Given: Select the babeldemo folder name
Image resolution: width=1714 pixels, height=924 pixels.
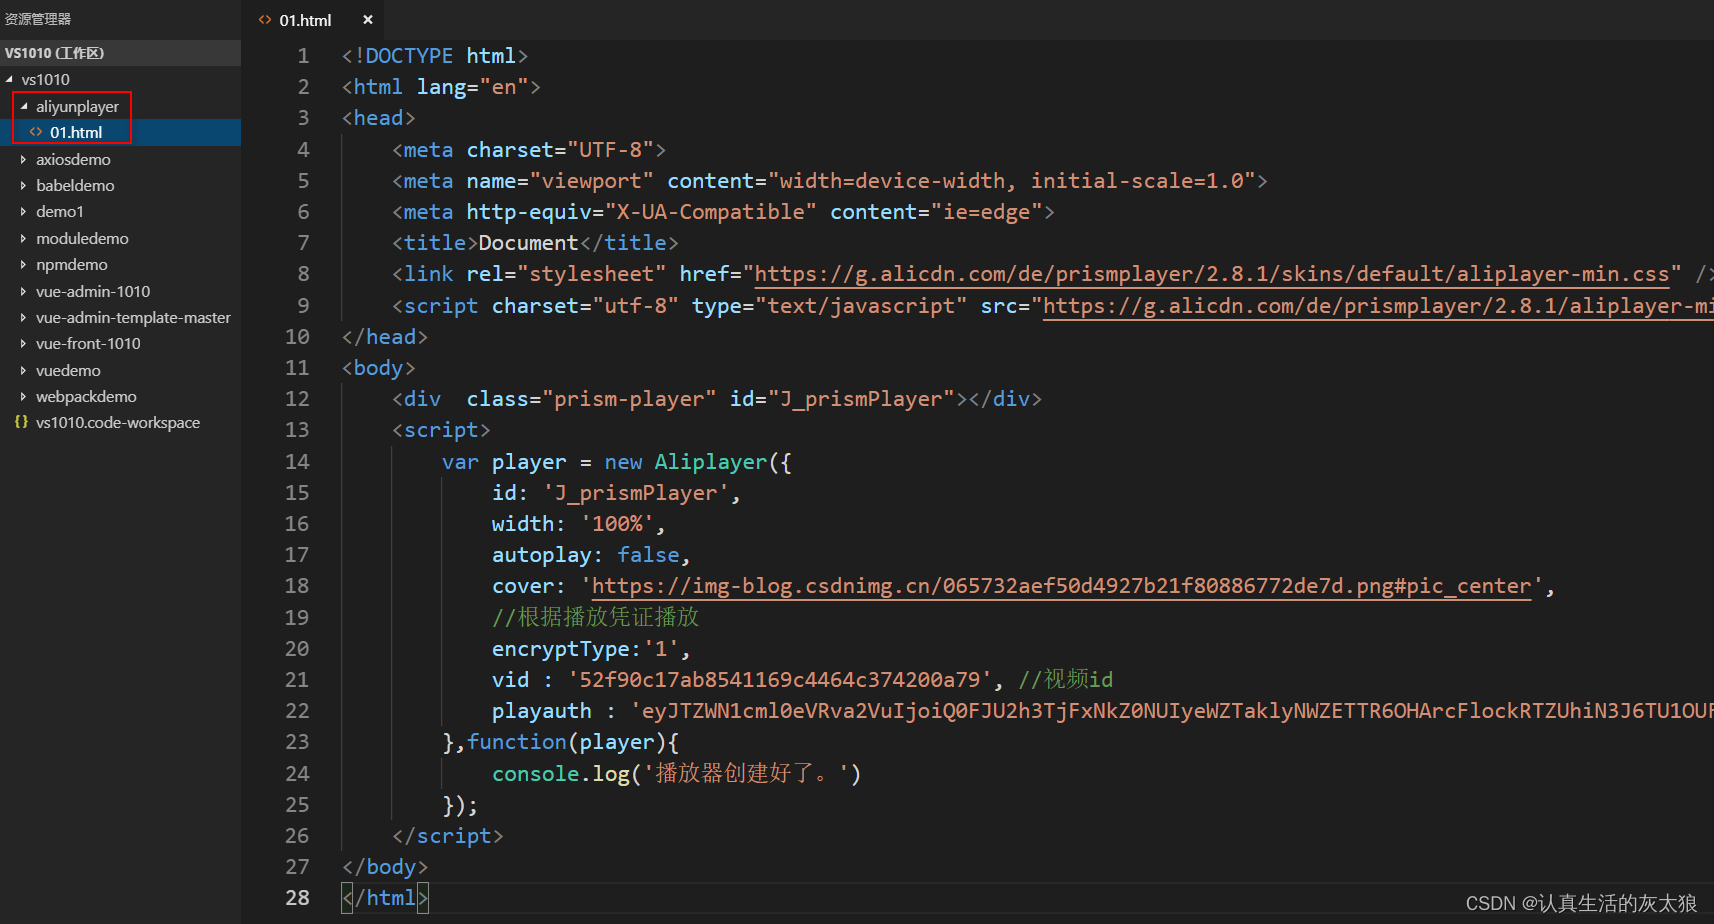Looking at the screenshot, I should [75, 185].
